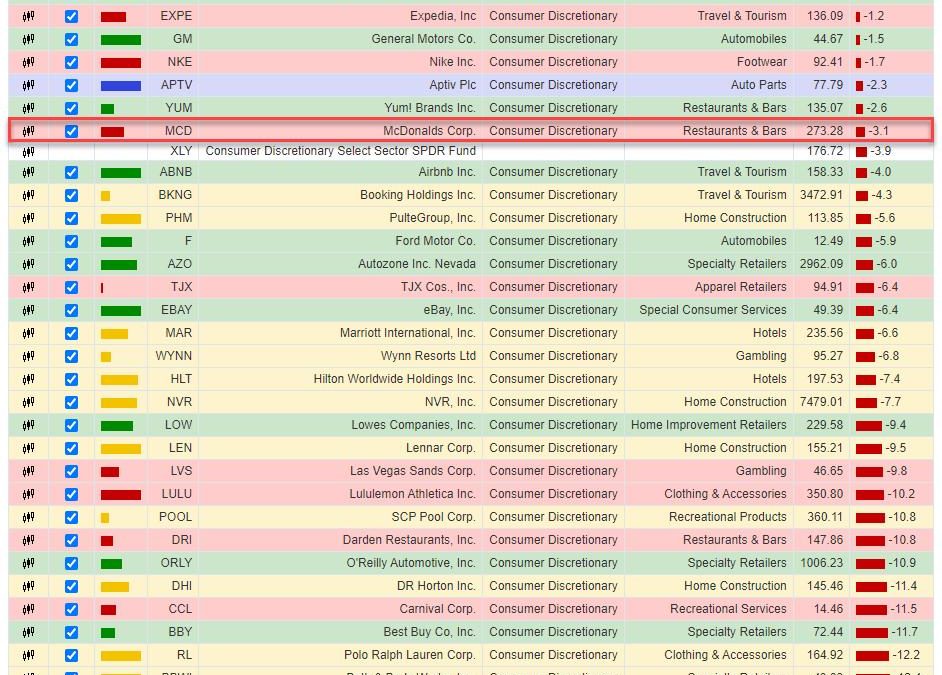942x675 pixels.
Task: Click Hilton's 'Consumer Discretionary' sector cell
Action: [553, 380]
